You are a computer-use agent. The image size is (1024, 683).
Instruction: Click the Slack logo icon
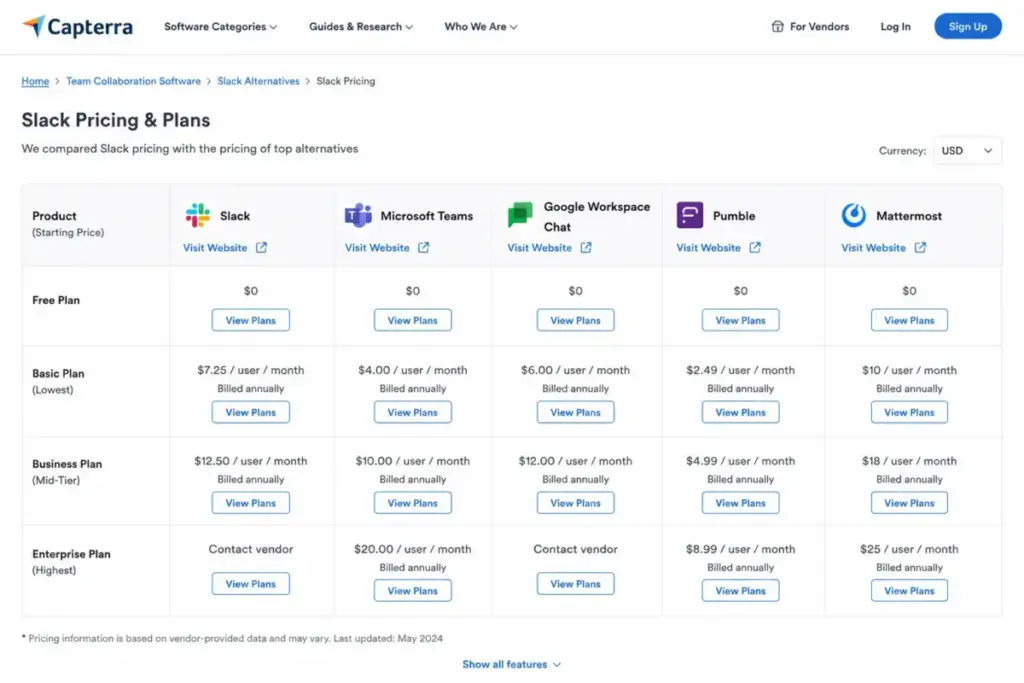197,215
